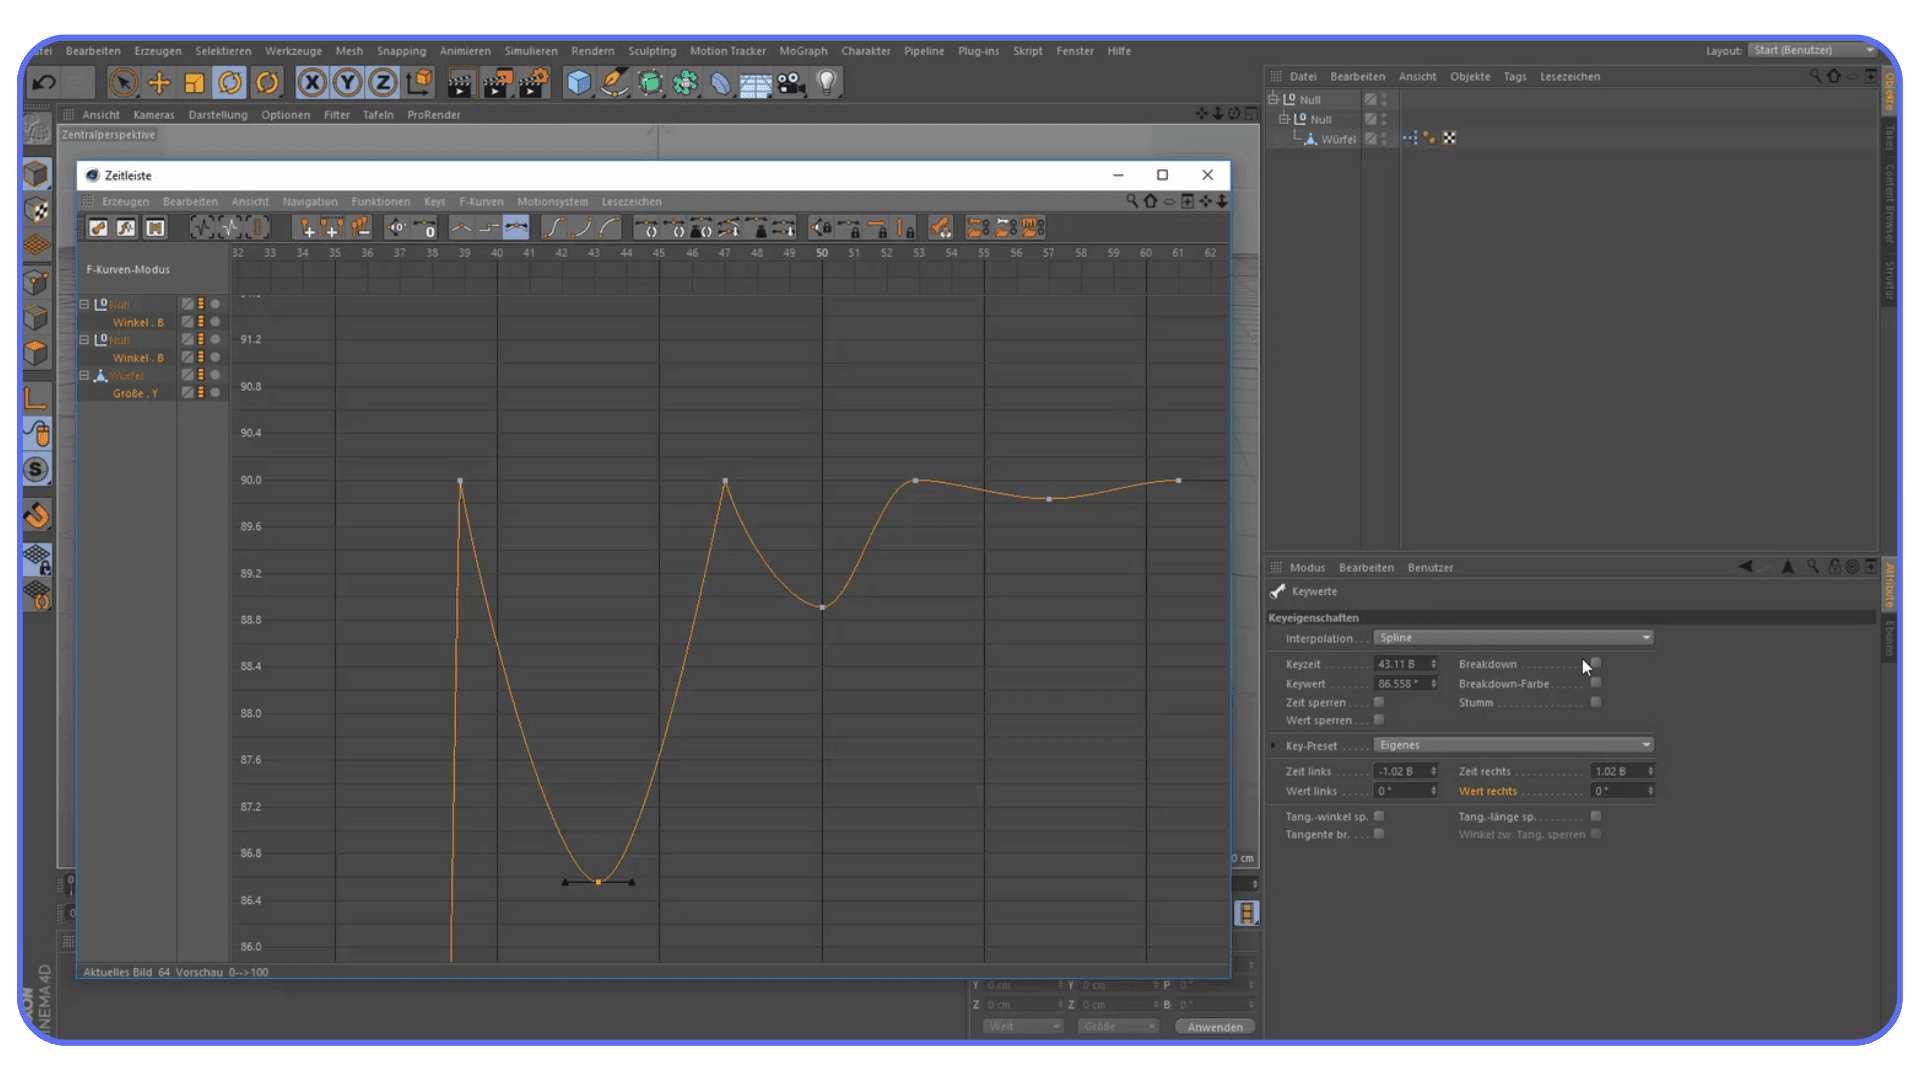This screenshot has width=1920, height=1080.
Task: Open the Layout selector labeled Start (Benutzer)
Action: [1810, 49]
